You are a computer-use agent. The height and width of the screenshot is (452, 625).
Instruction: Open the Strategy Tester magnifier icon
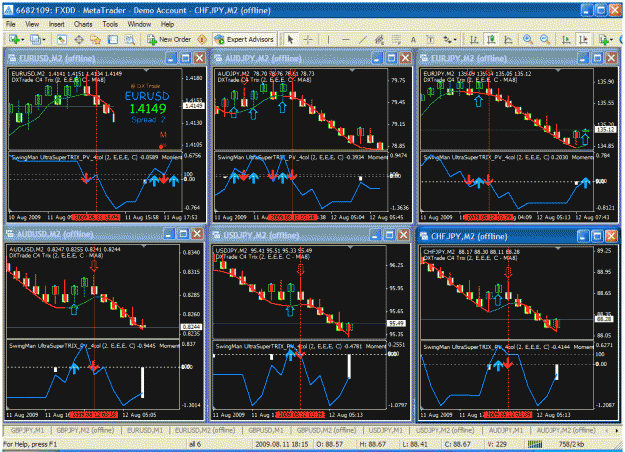[130, 39]
